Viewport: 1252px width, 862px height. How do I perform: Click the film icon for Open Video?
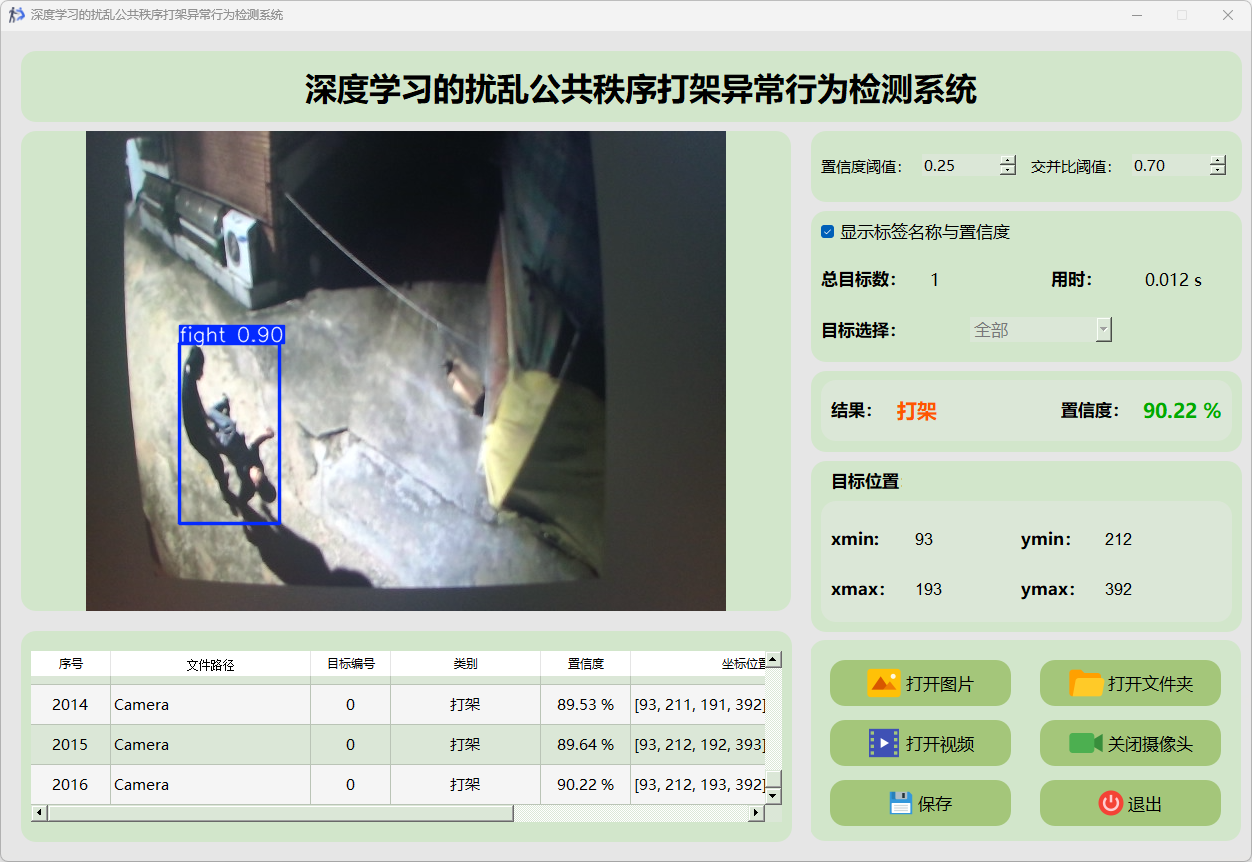[x=884, y=743]
